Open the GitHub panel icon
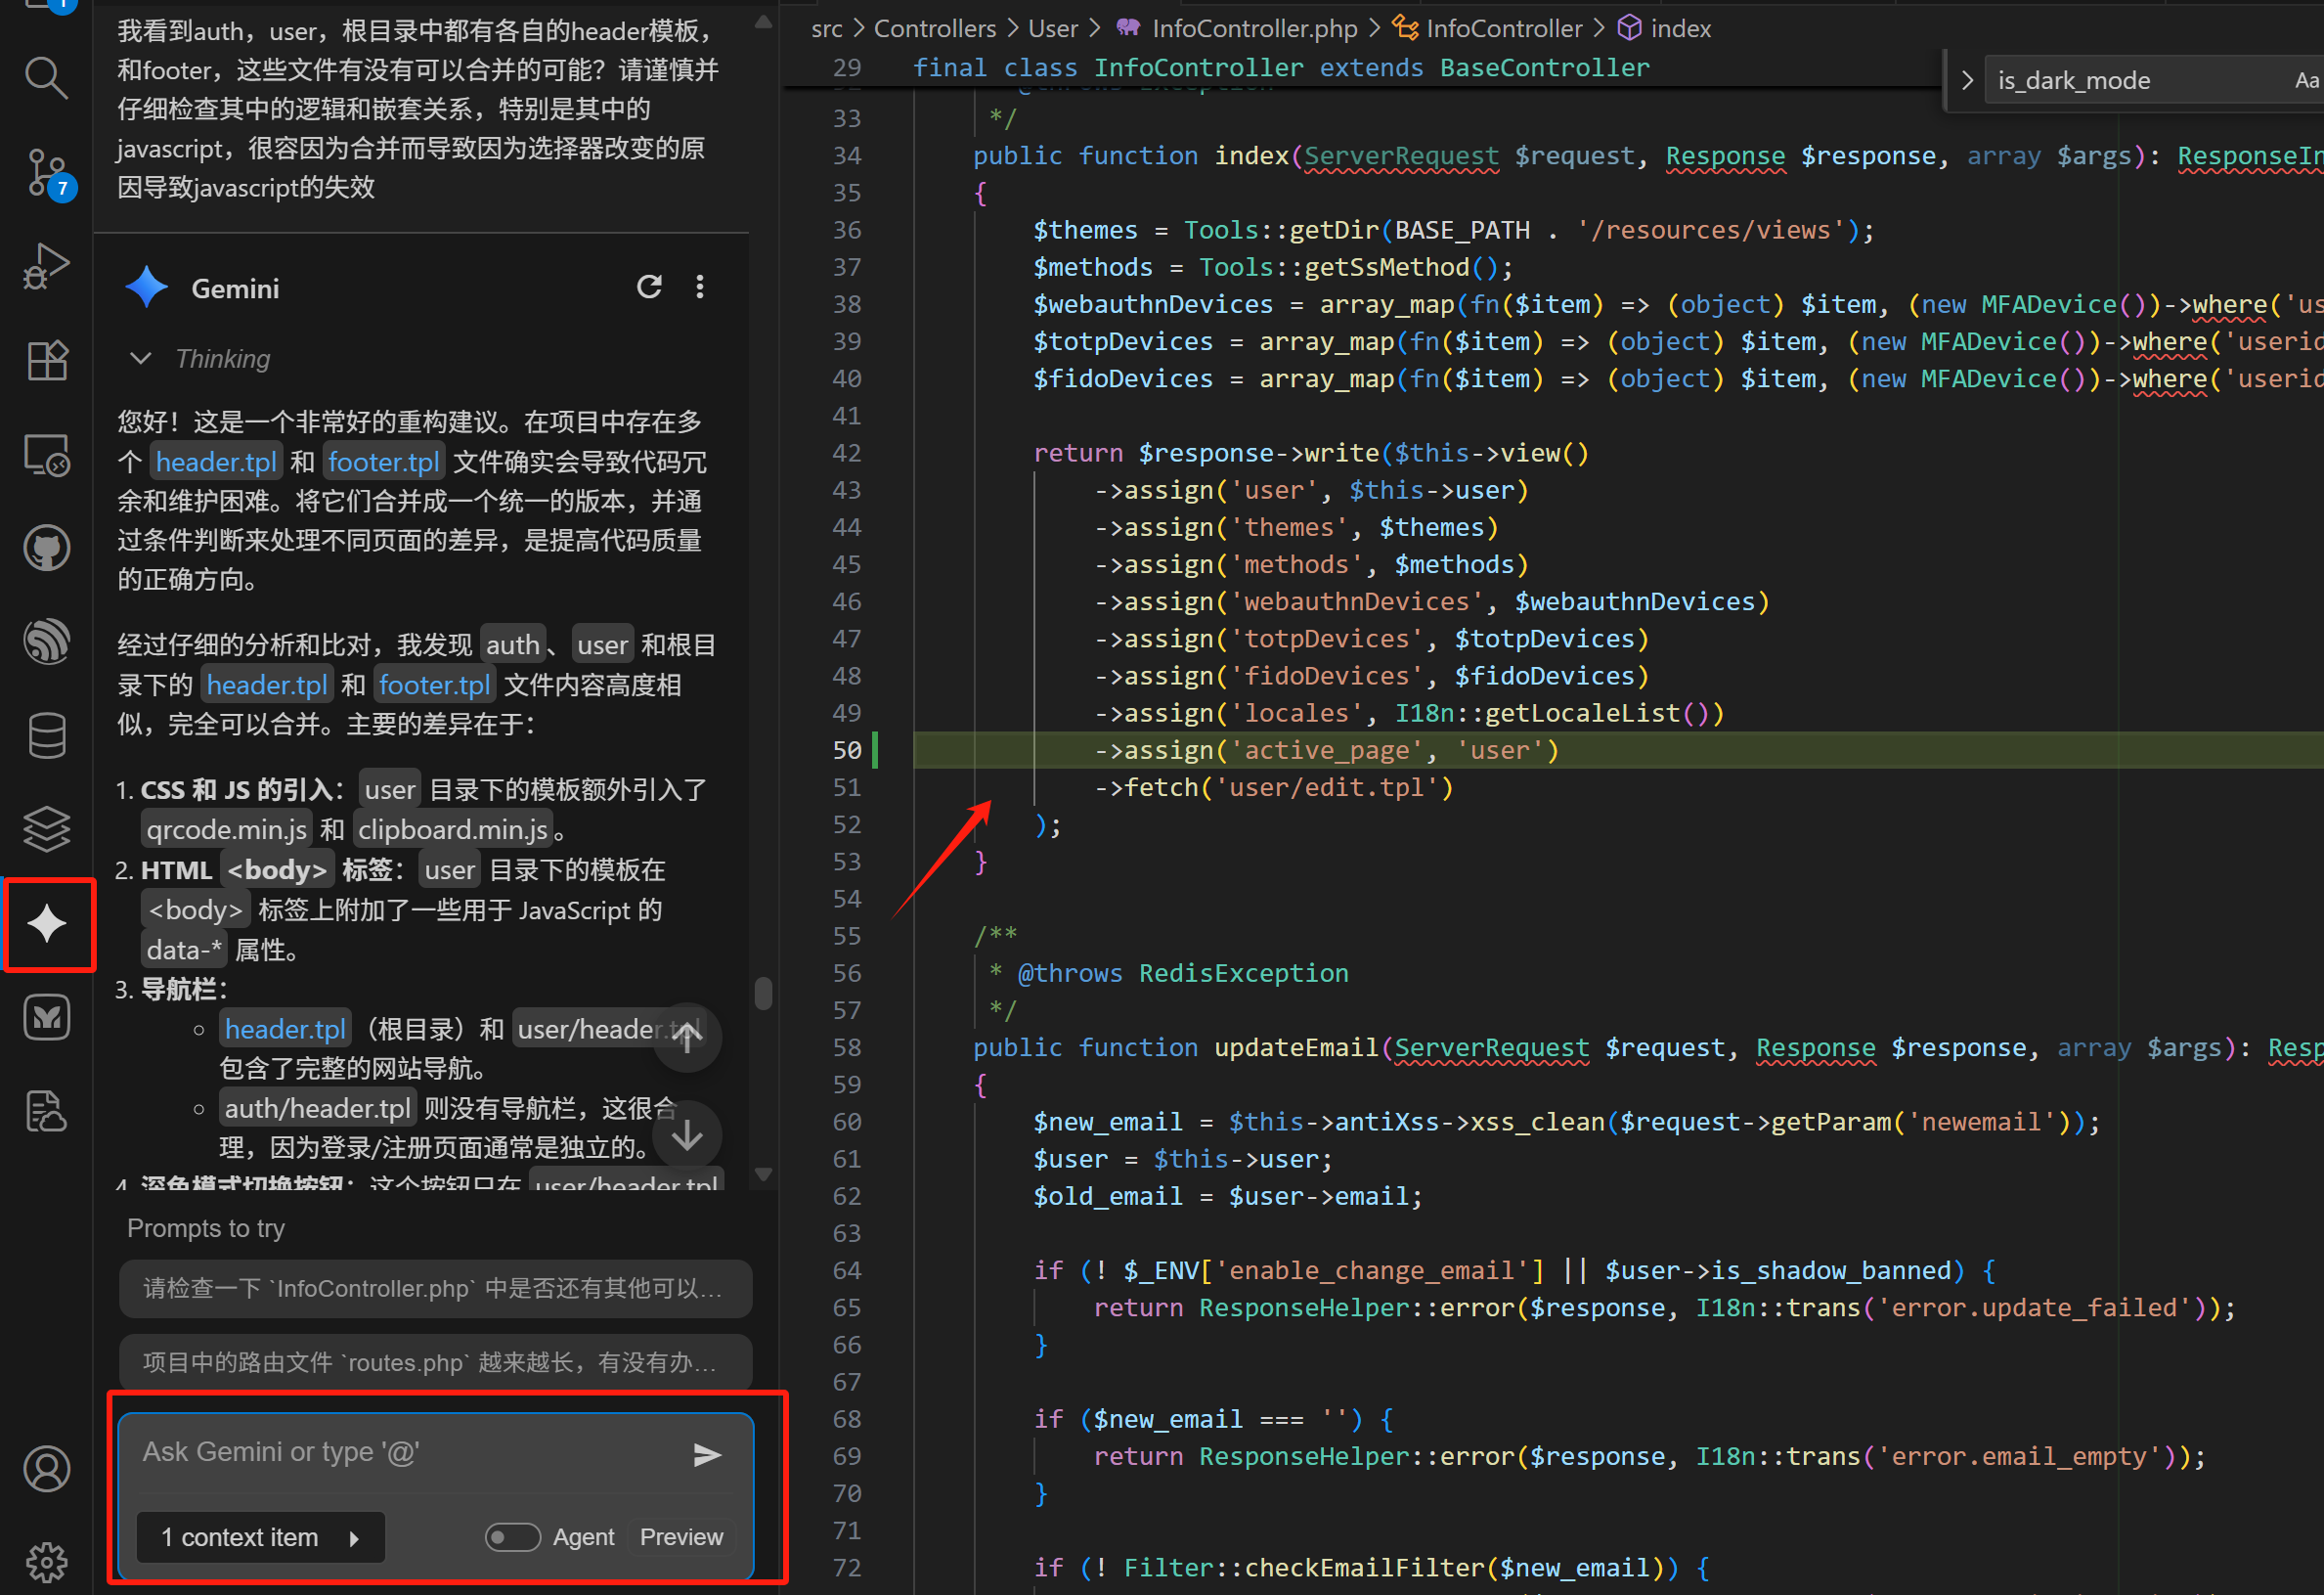This screenshot has height=1595, width=2324. 46,548
